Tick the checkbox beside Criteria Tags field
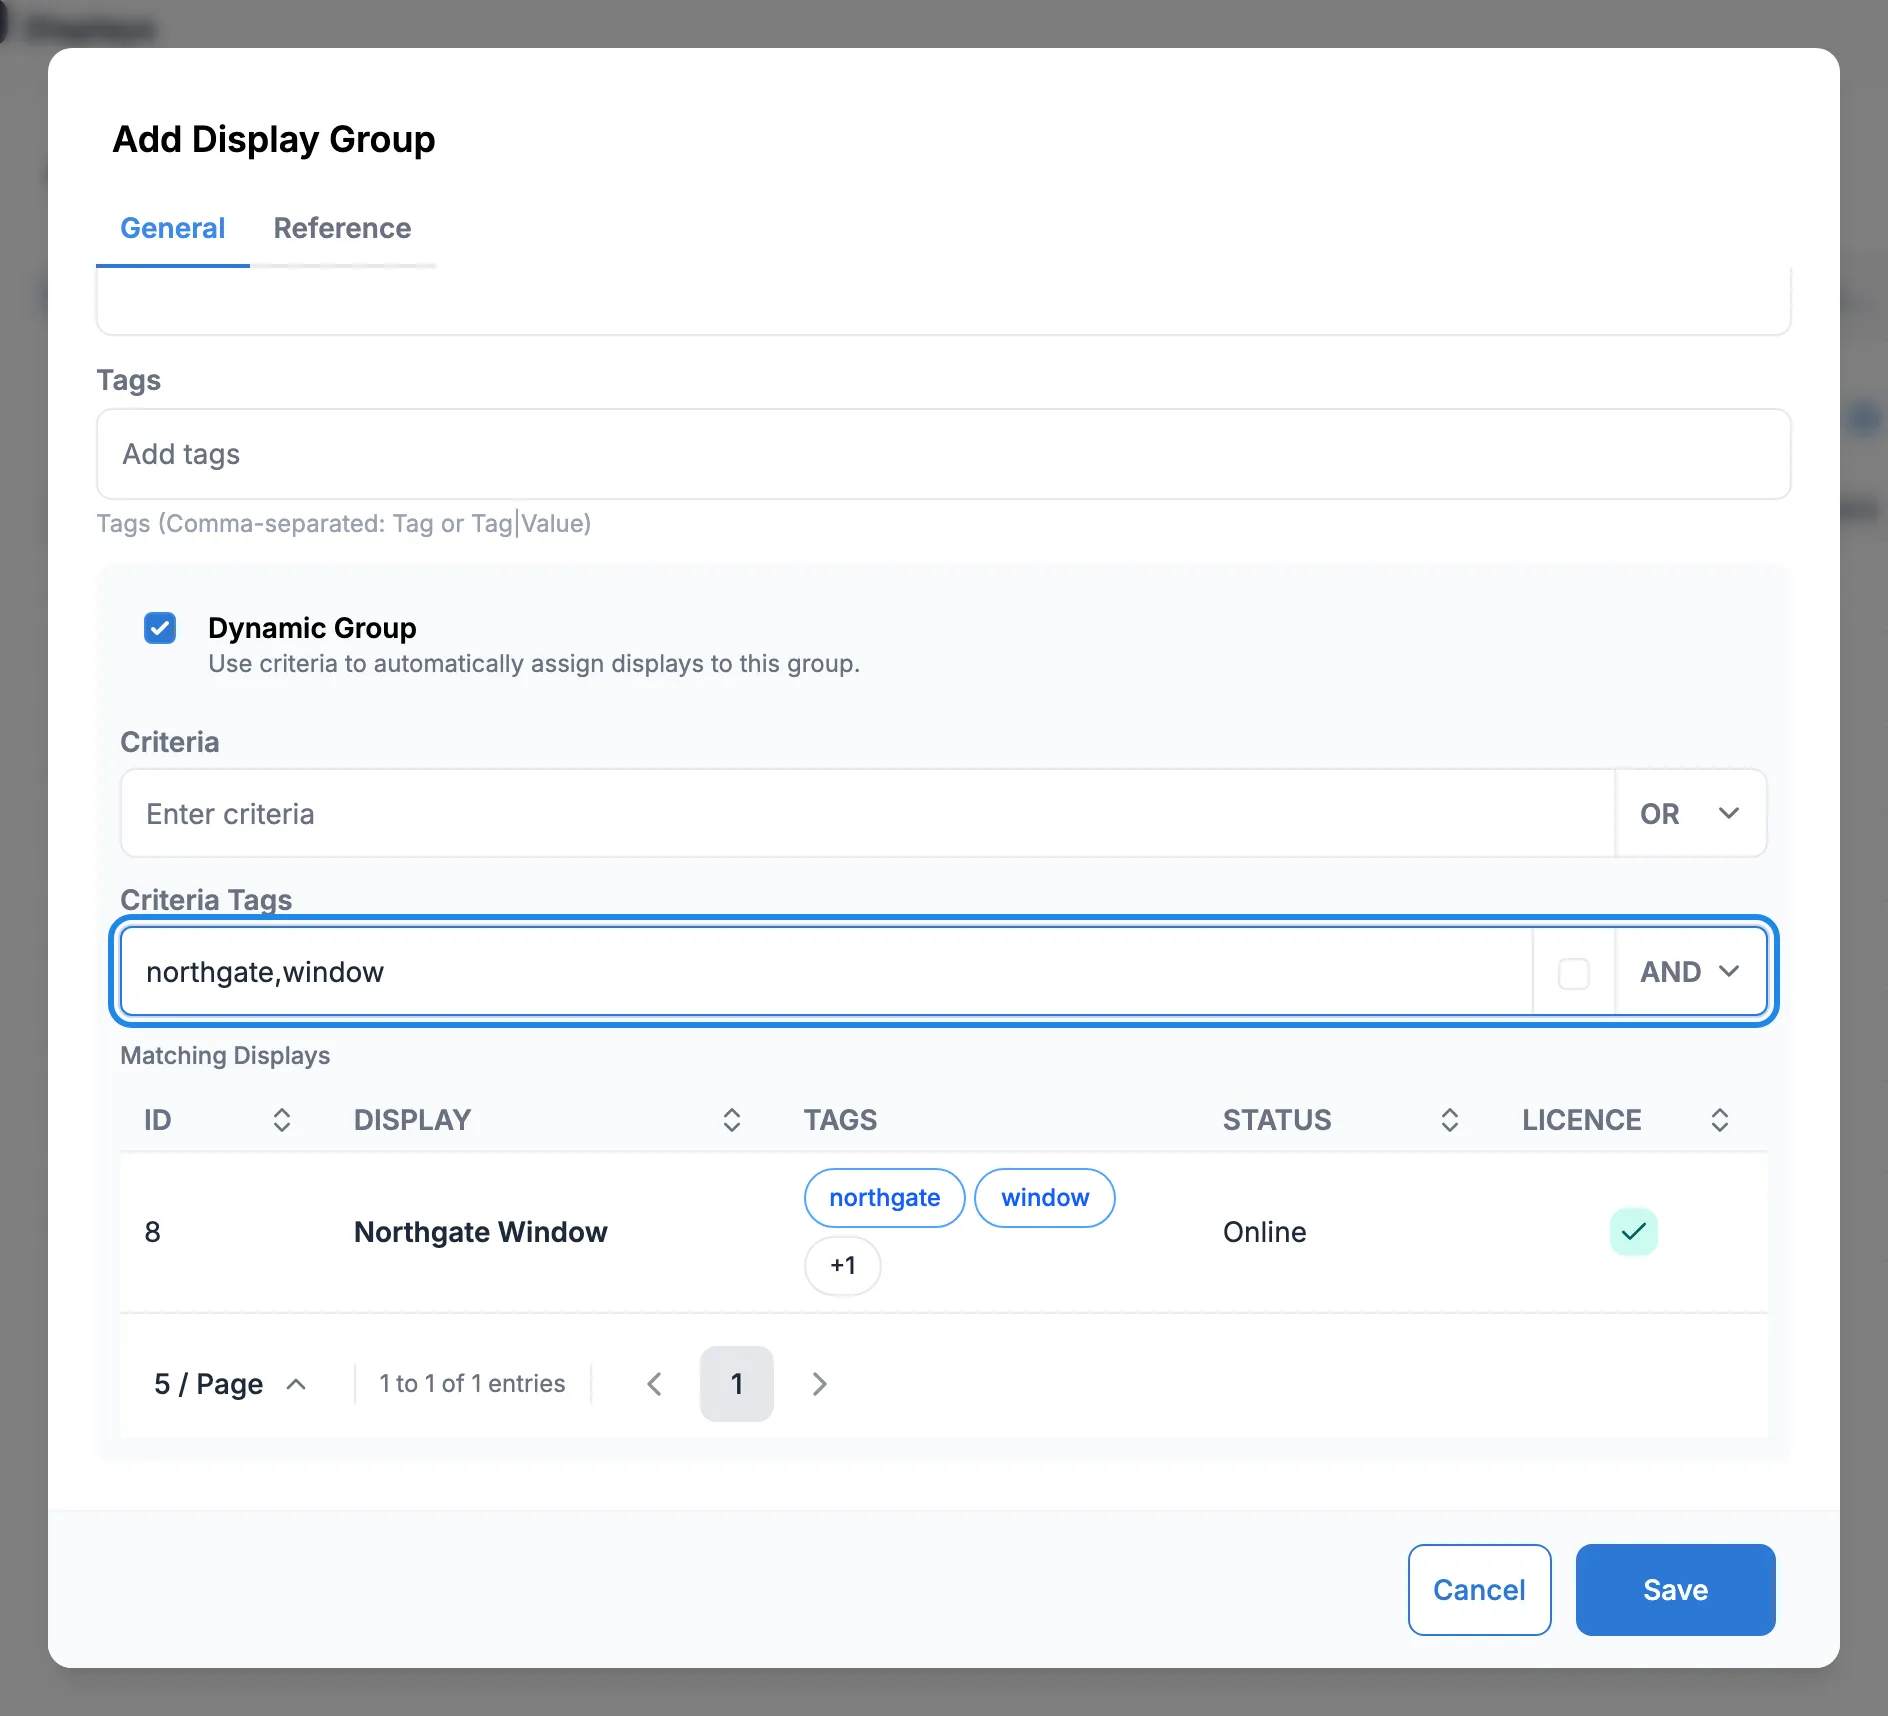The width and height of the screenshot is (1888, 1716). tap(1574, 973)
